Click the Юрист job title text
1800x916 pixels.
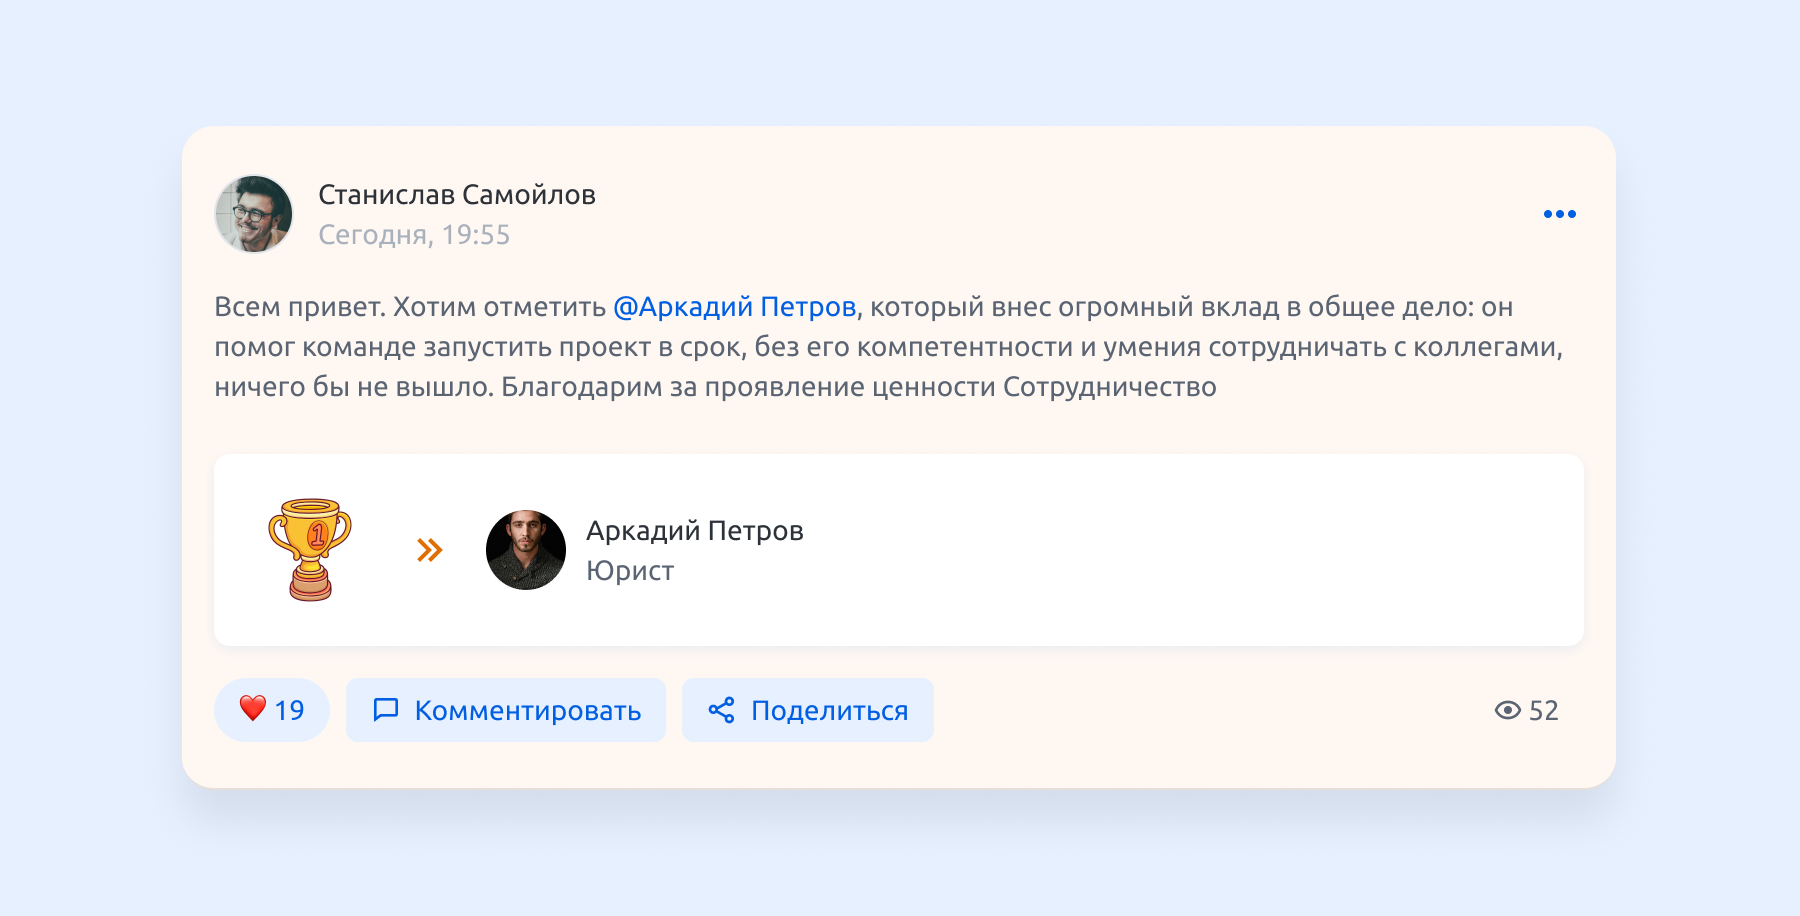tap(630, 571)
